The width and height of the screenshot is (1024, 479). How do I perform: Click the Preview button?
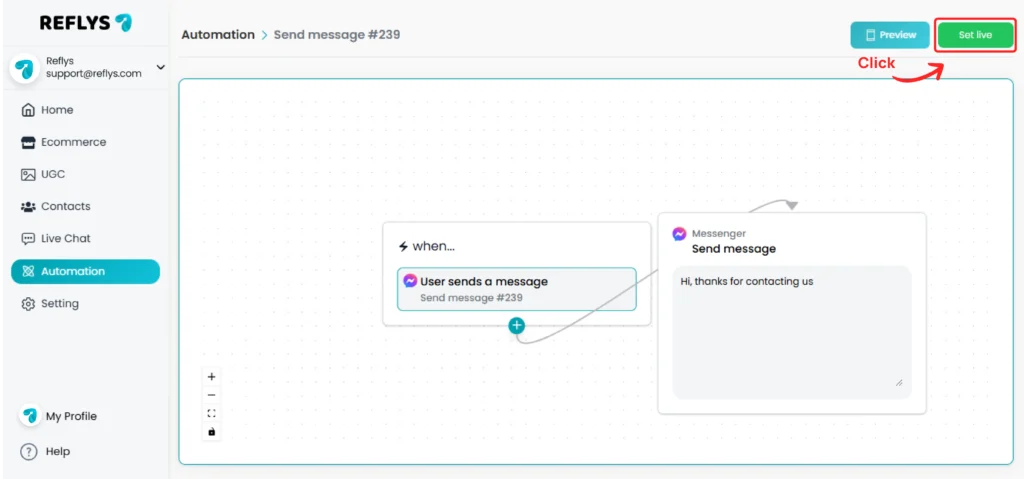889,35
